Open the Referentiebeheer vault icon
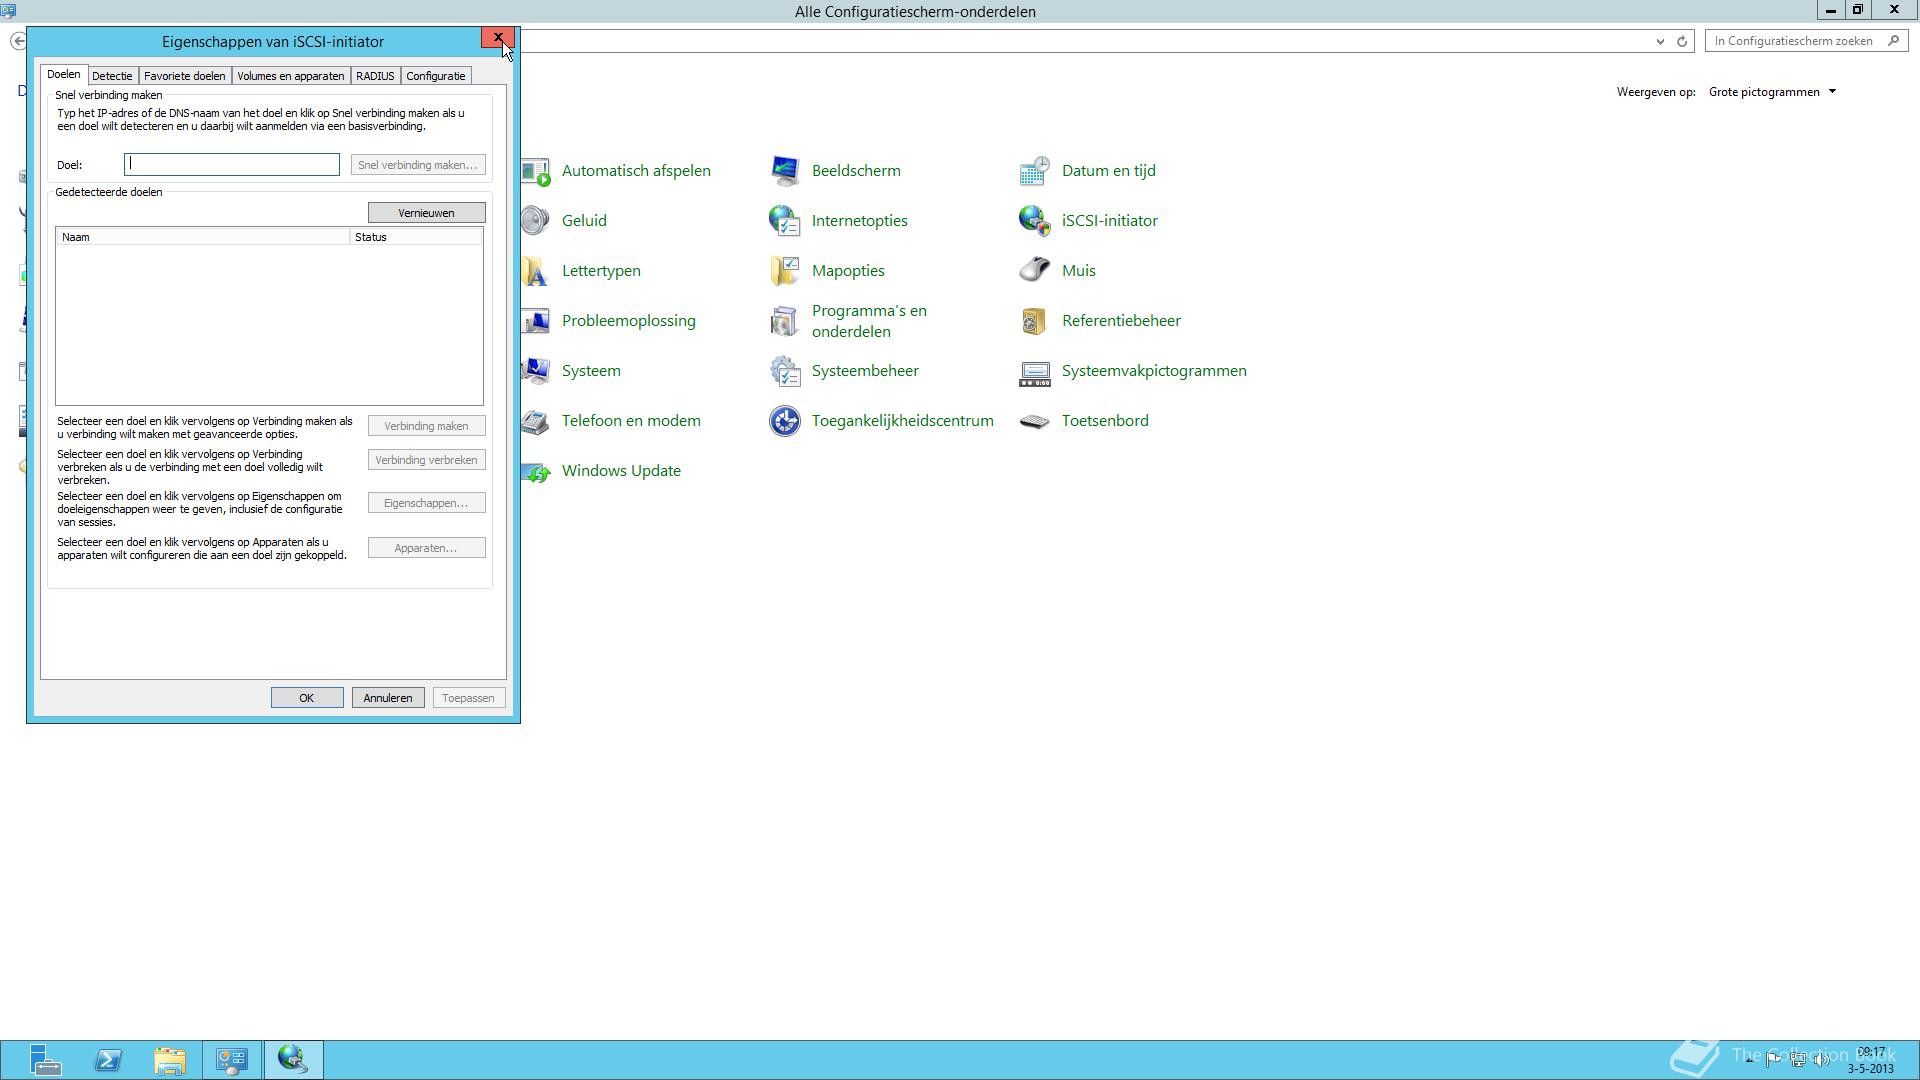 point(1035,321)
